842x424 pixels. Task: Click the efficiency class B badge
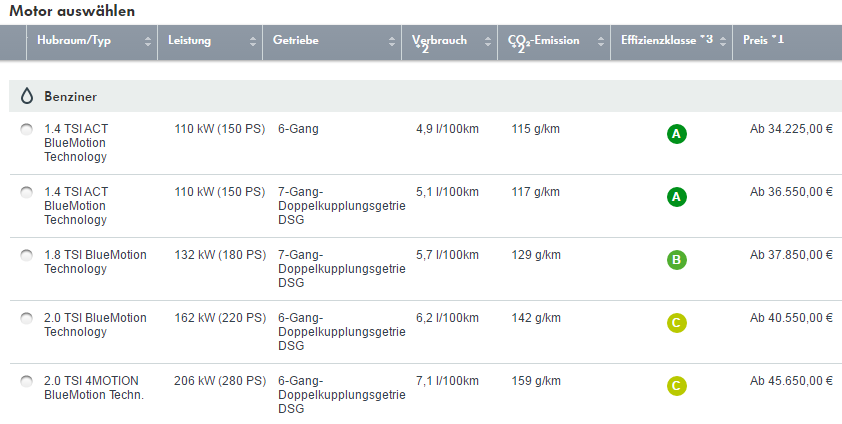(x=677, y=260)
